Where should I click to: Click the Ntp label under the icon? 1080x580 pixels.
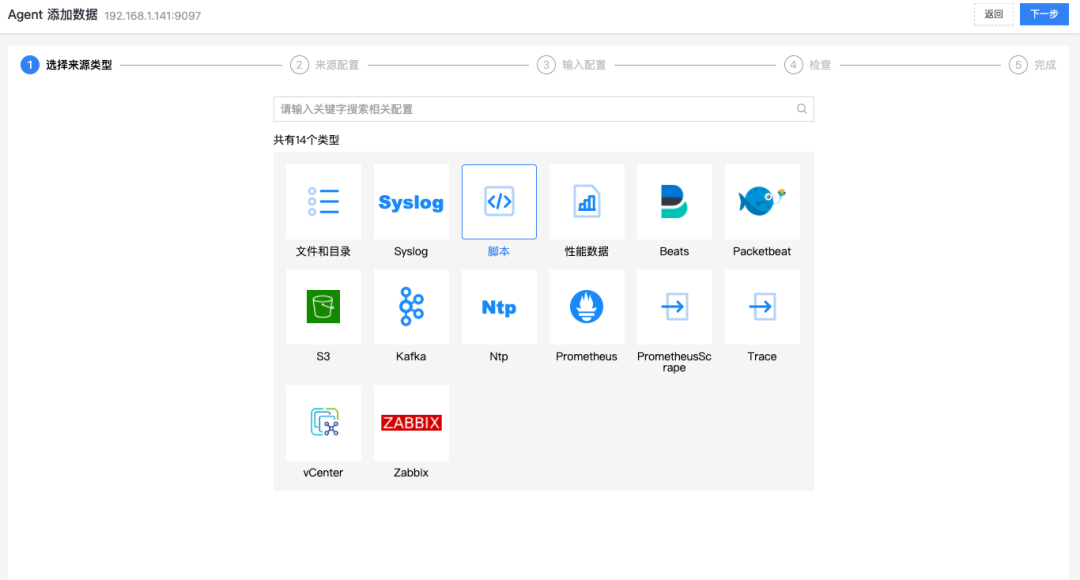[x=499, y=356]
